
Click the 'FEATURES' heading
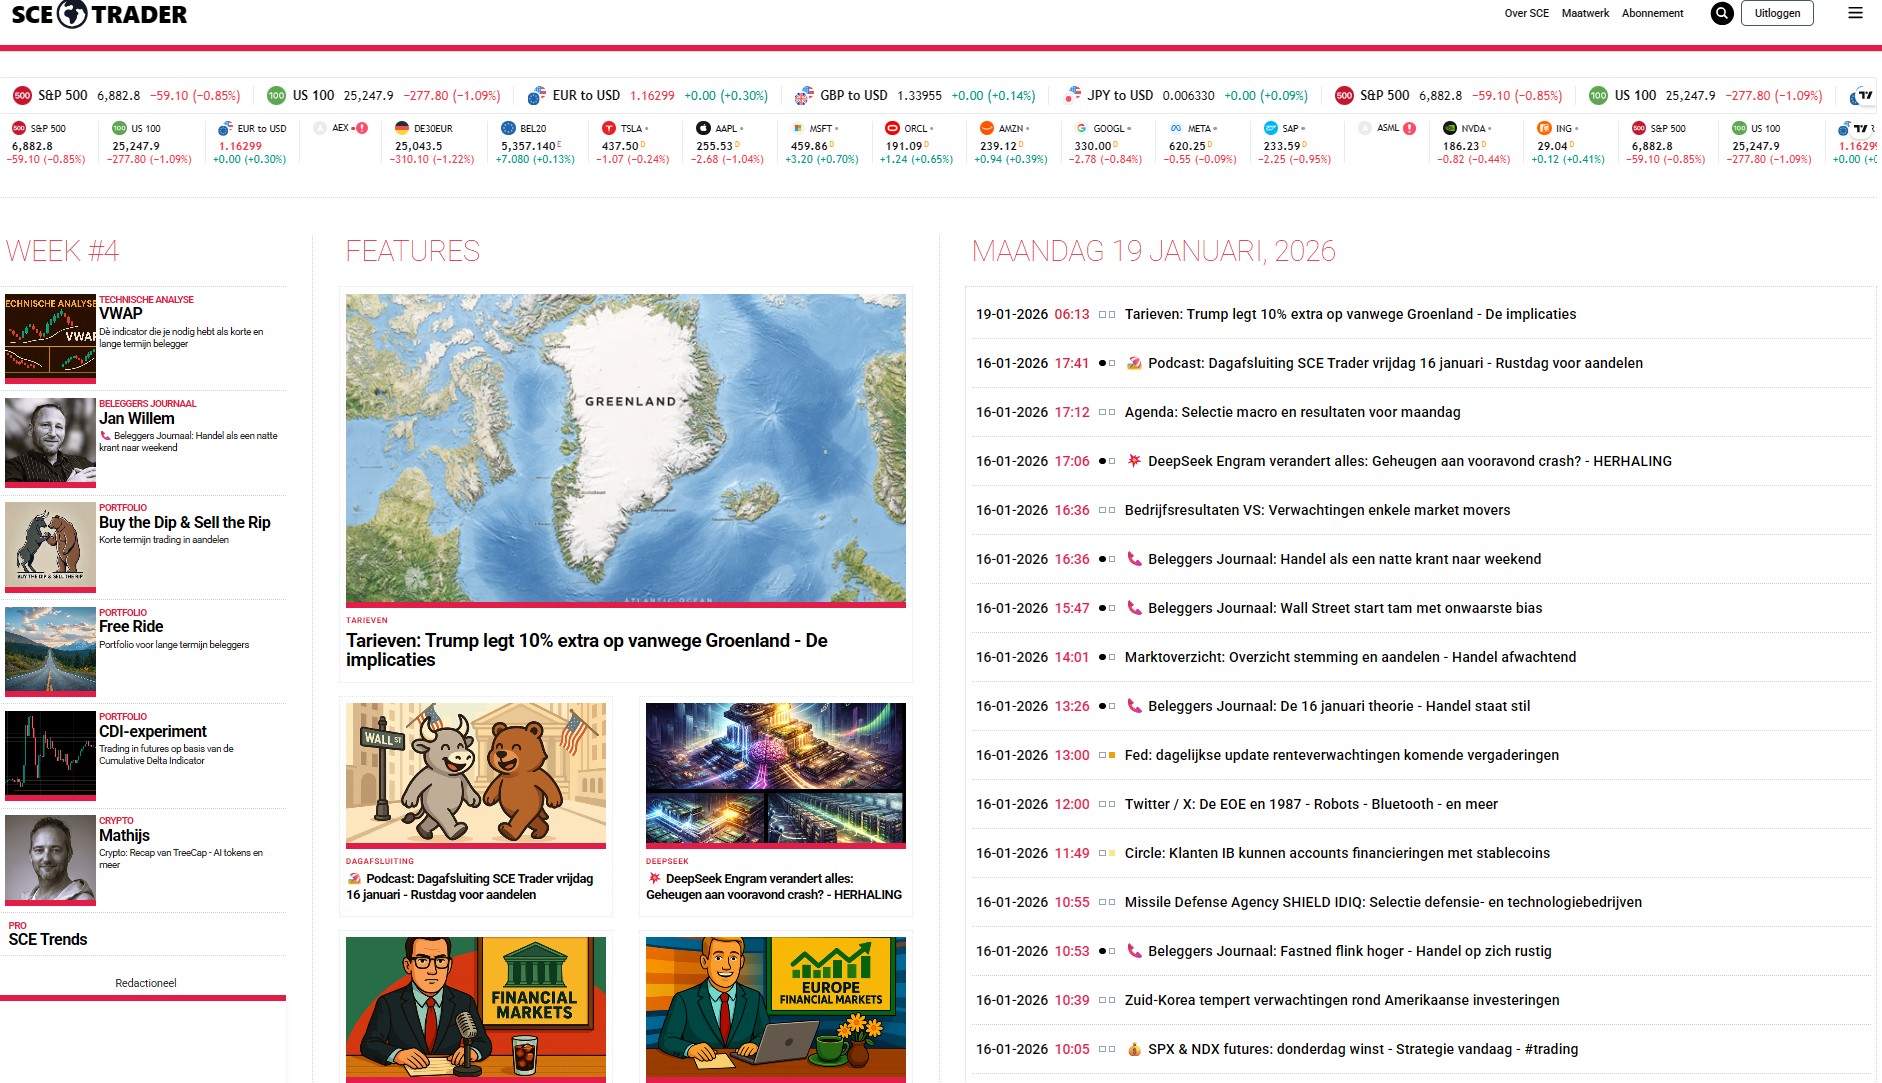tap(413, 251)
